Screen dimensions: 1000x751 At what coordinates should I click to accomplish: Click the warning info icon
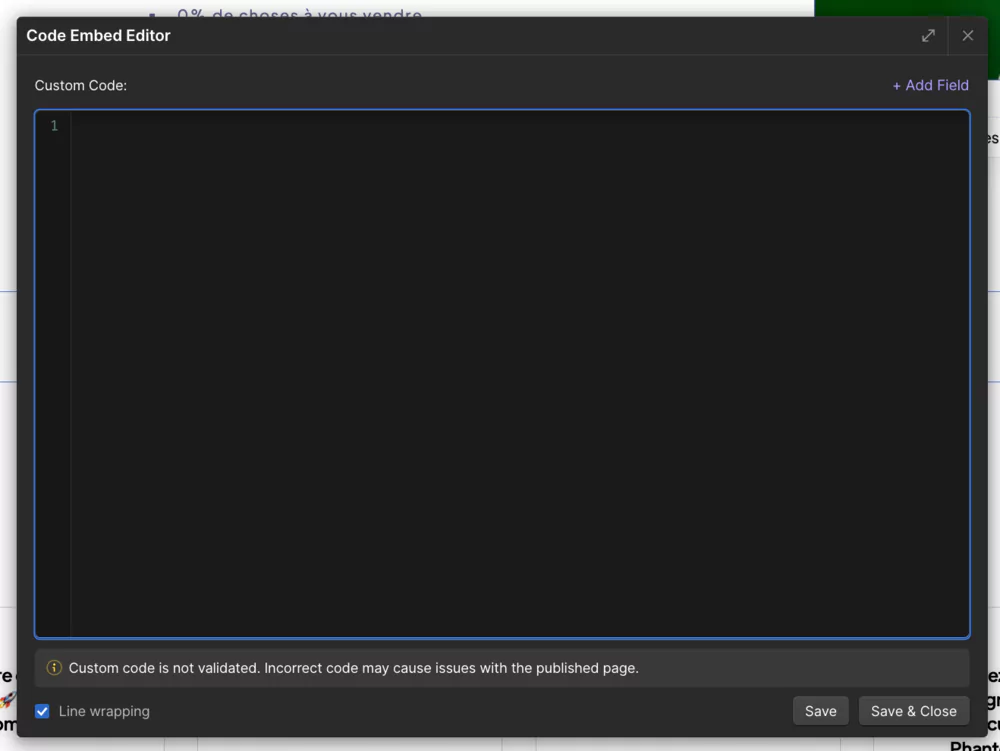coord(54,667)
